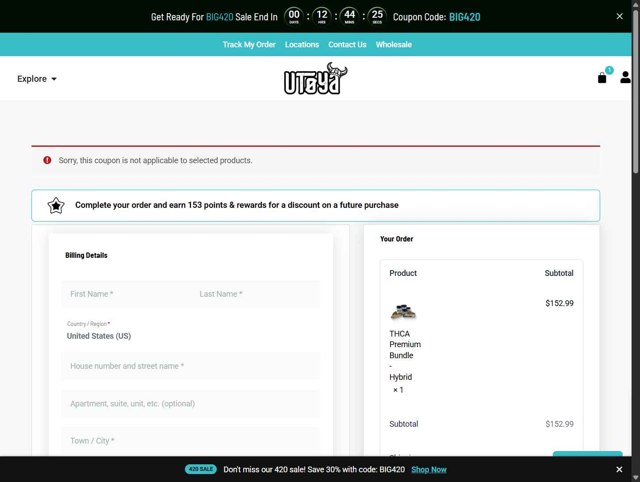Visit the Wholesale page
This screenshot has width=640, height=482.
coord(393,44)
